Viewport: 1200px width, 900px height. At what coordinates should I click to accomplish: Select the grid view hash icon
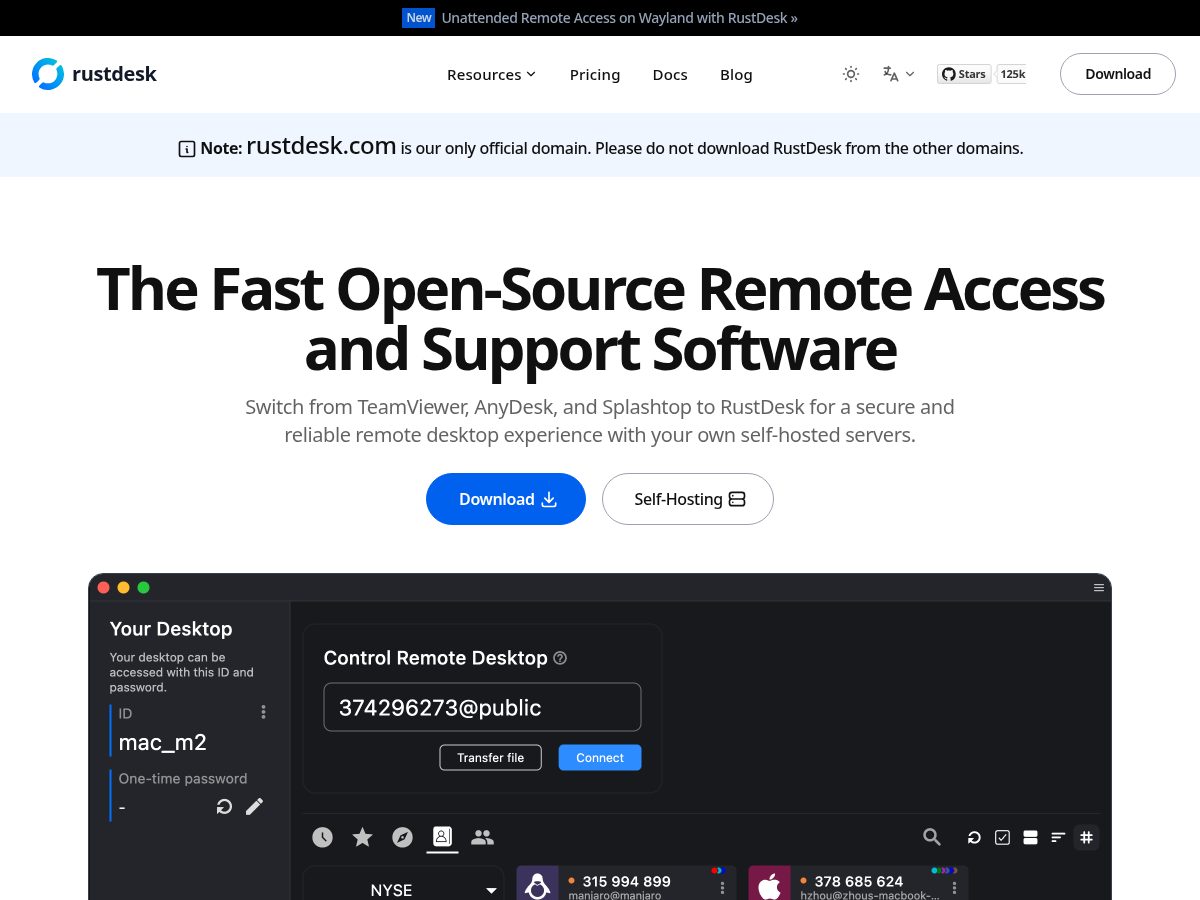click(1086, 838)
